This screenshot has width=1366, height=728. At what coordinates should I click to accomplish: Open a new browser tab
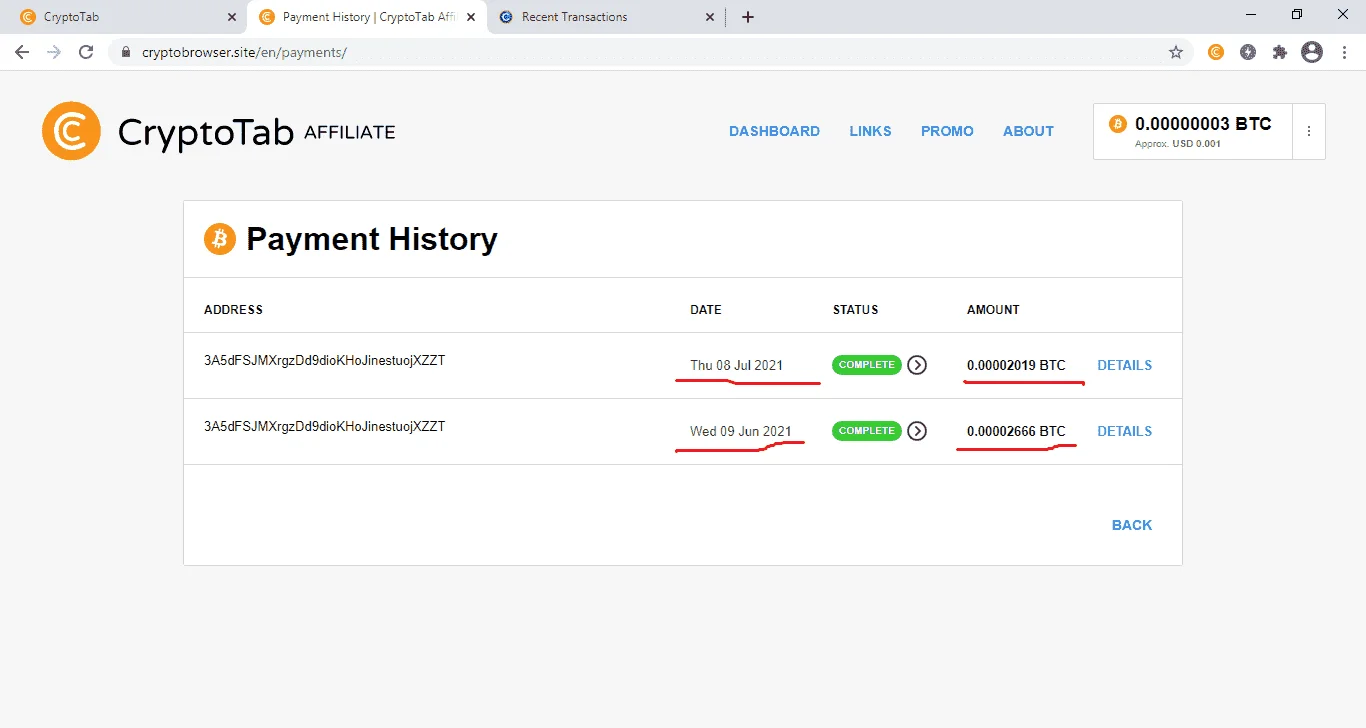click(x=748, y=17)
